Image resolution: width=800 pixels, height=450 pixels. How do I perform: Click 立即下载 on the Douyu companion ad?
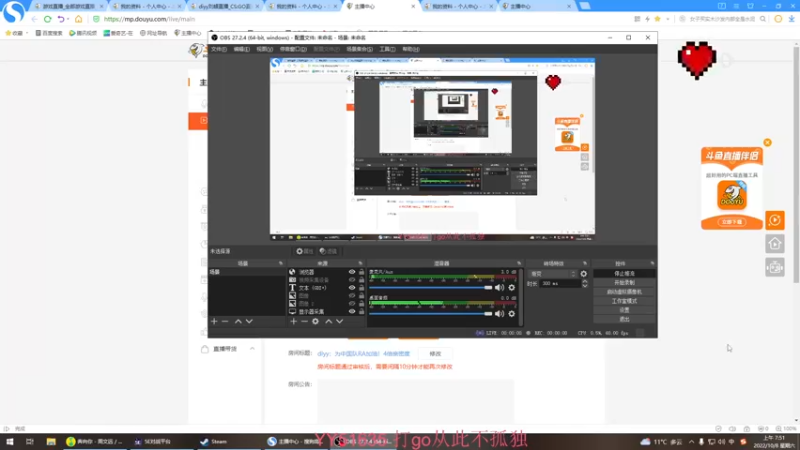(x=732, y=222)
